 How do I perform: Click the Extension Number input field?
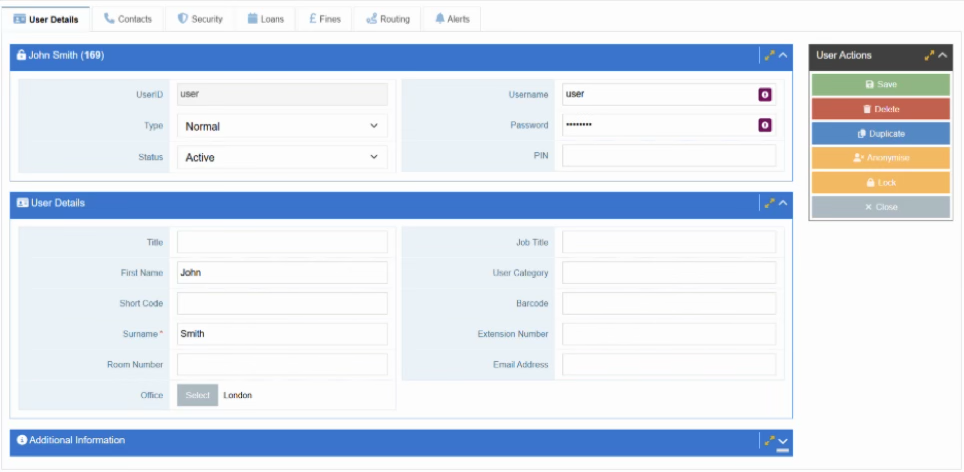(669, 334)
